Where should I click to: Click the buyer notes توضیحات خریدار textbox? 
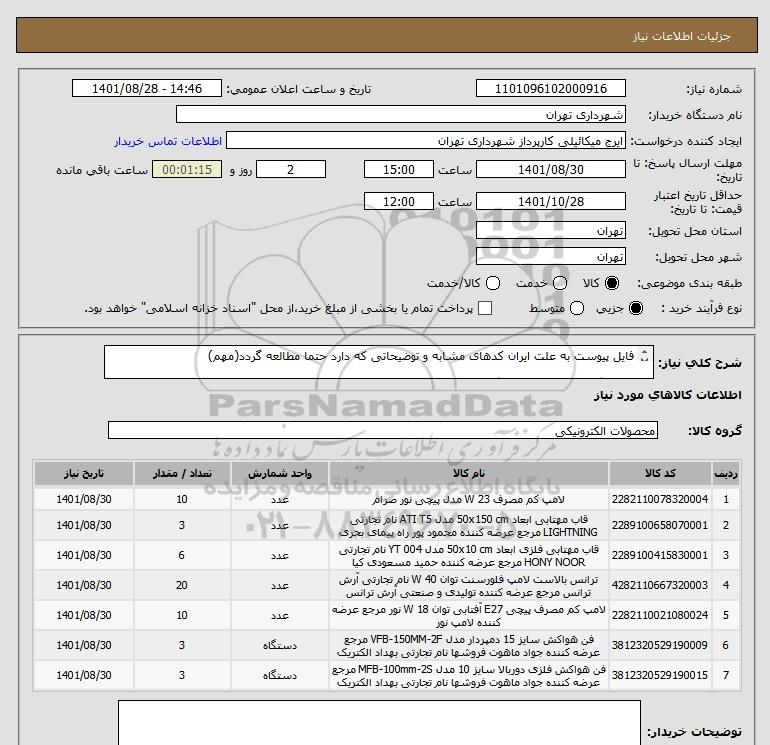379,723
